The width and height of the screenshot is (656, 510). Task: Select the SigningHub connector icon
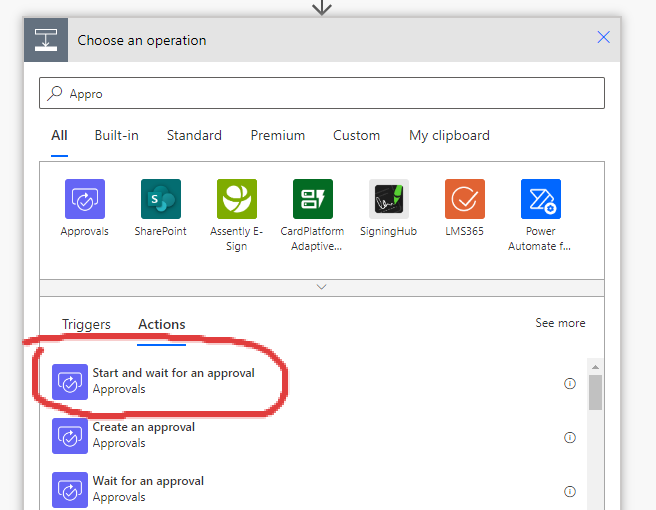pyautogui.click(x=389, y=199)
